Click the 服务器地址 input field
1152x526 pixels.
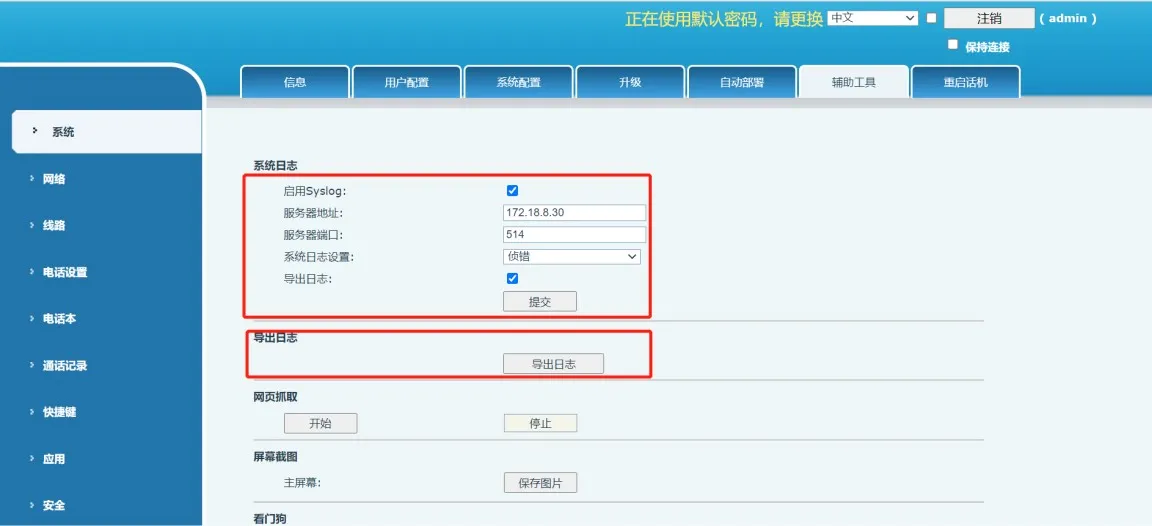pyautogui.click(x=574, y=213)
